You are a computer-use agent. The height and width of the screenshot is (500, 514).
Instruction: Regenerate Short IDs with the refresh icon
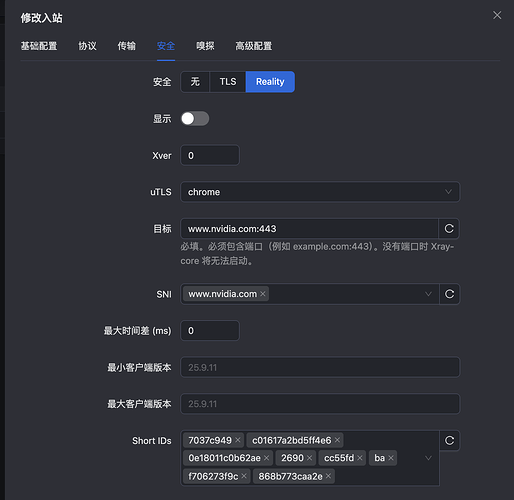(449, 441)
